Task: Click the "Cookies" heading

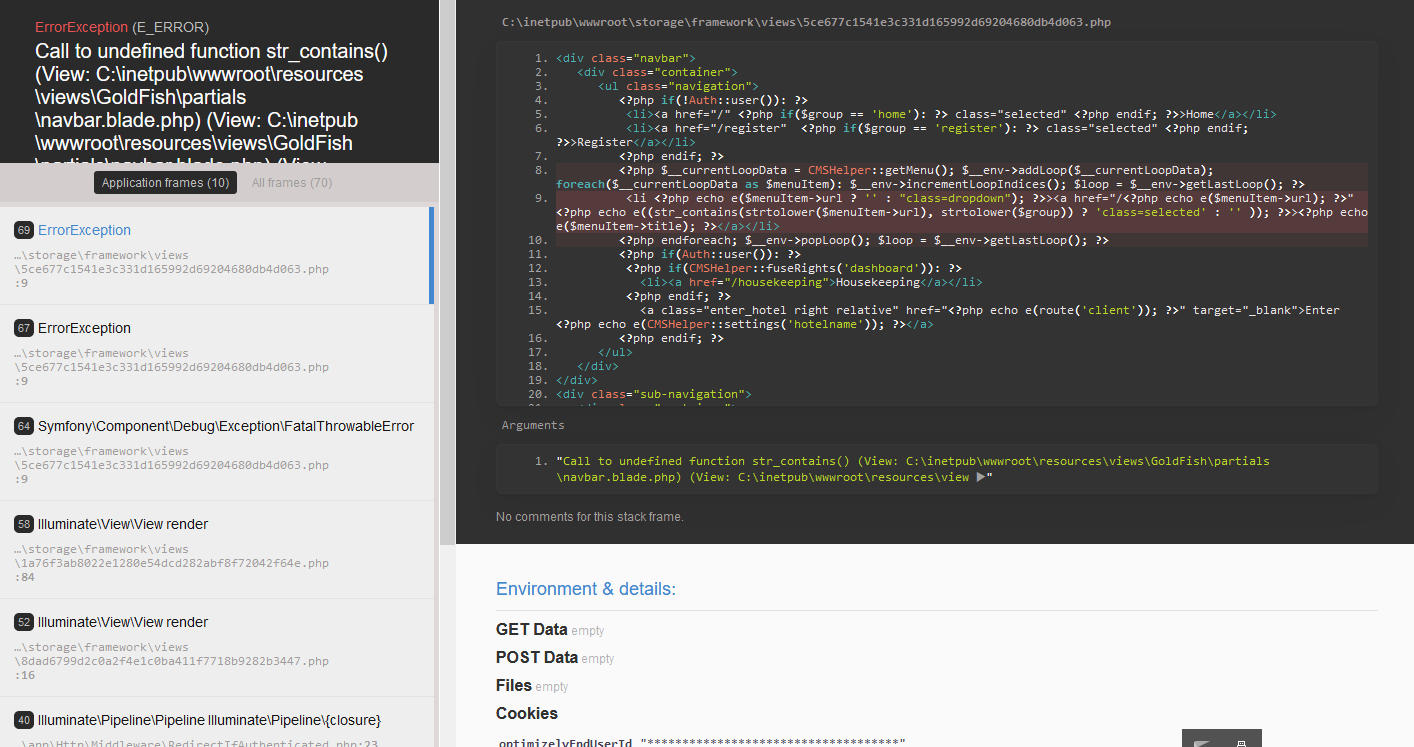Action: [527, 714]
